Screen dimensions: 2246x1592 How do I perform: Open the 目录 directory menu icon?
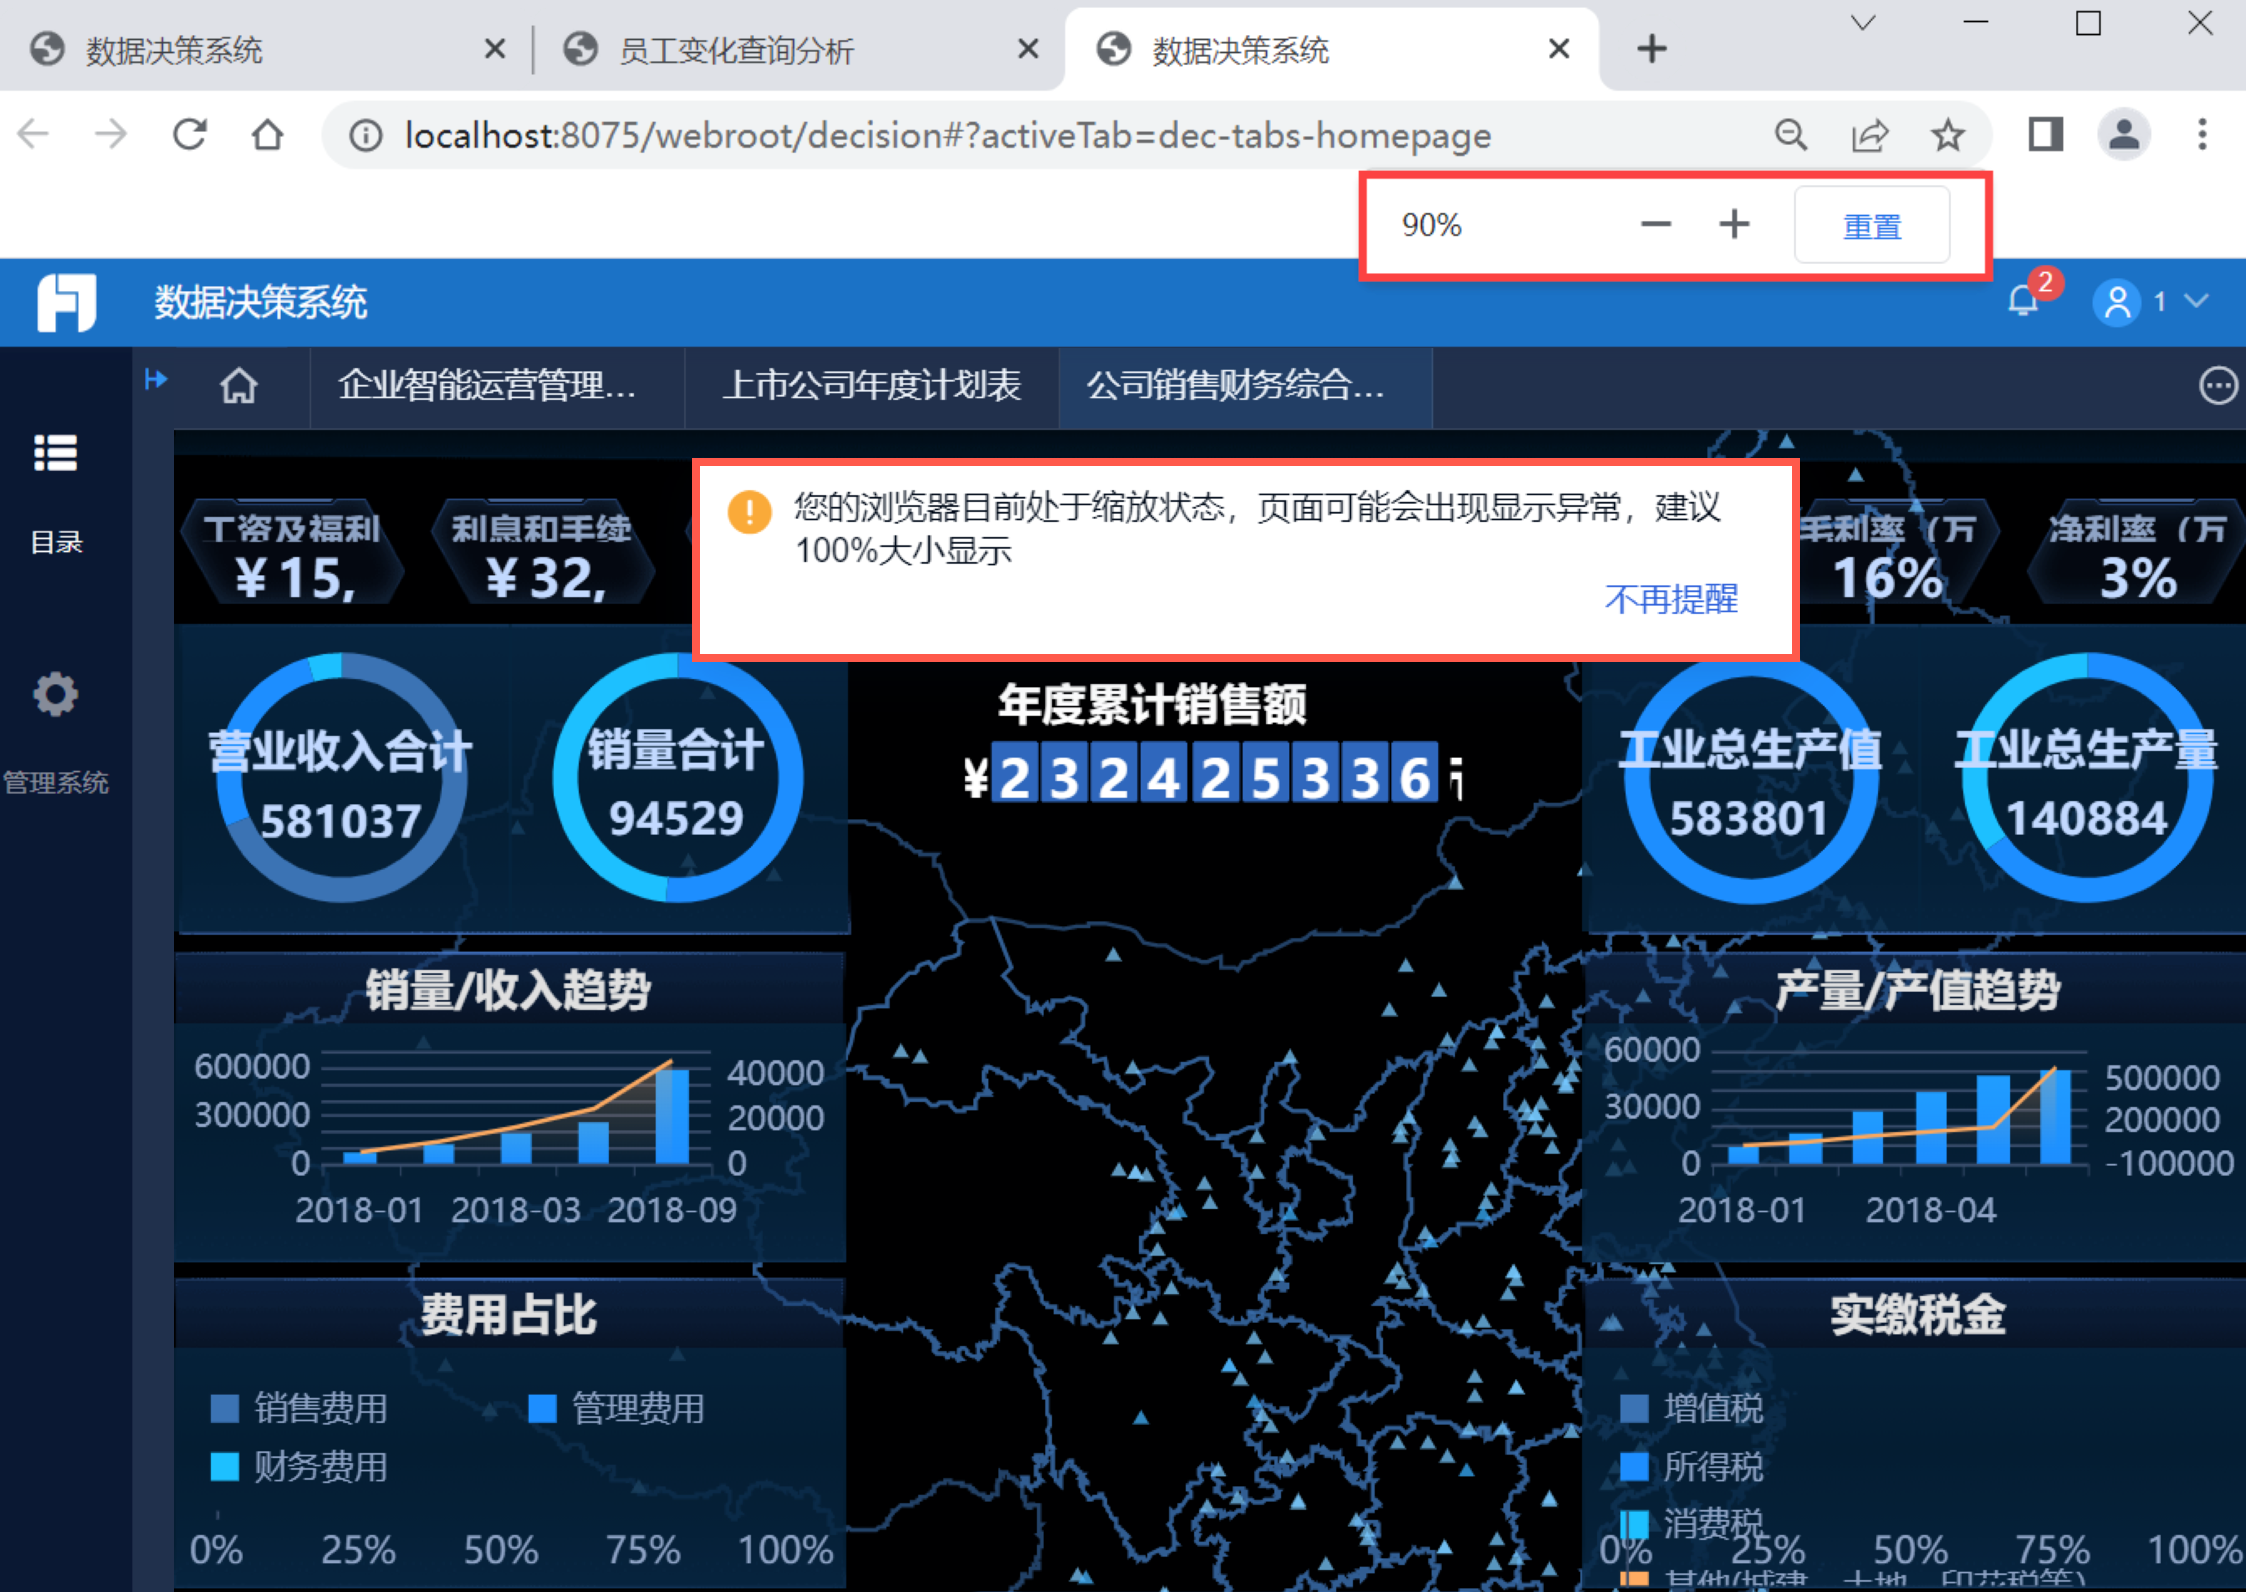pyautogui.click(x=56, y=454)
